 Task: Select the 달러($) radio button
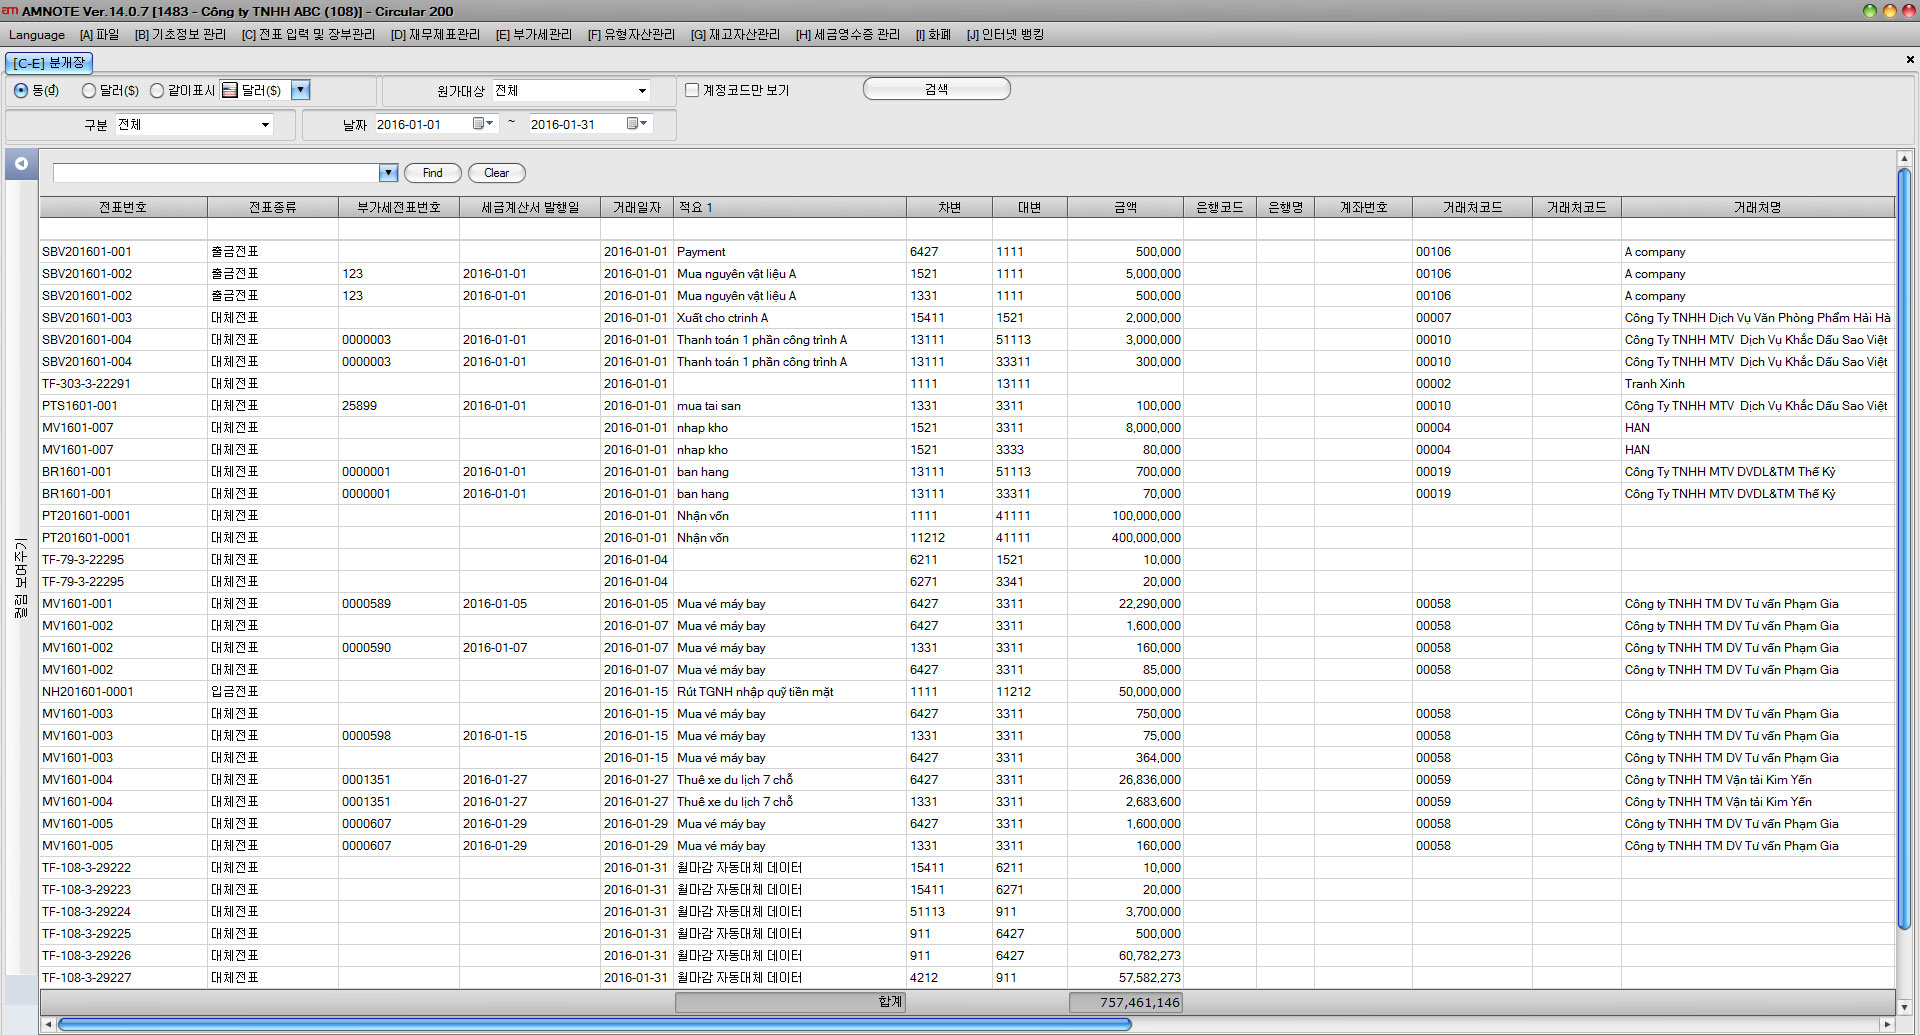pos(89,91)
